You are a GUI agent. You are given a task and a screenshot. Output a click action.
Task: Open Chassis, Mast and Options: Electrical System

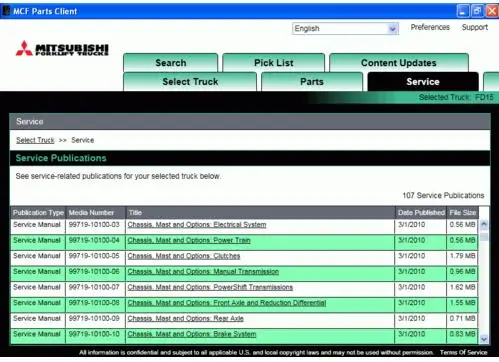click(x=197, y=225)
